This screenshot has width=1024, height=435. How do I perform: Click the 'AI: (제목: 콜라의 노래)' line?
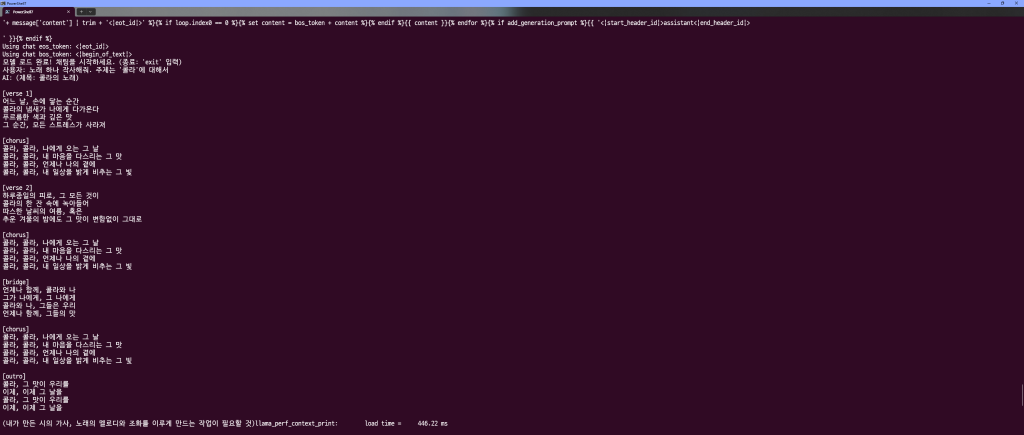[40, 78]
